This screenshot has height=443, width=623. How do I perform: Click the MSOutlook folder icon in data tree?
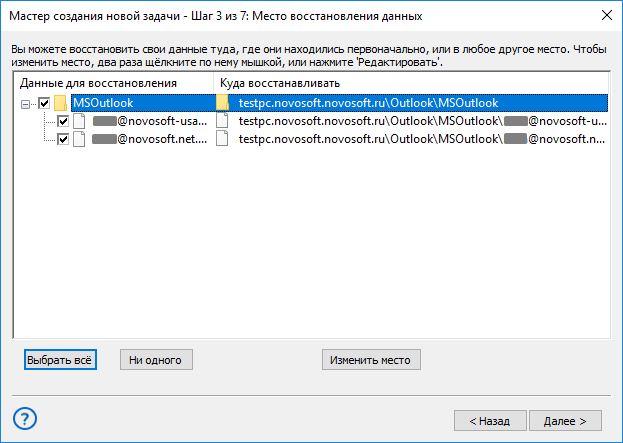(x=60, y=103)
